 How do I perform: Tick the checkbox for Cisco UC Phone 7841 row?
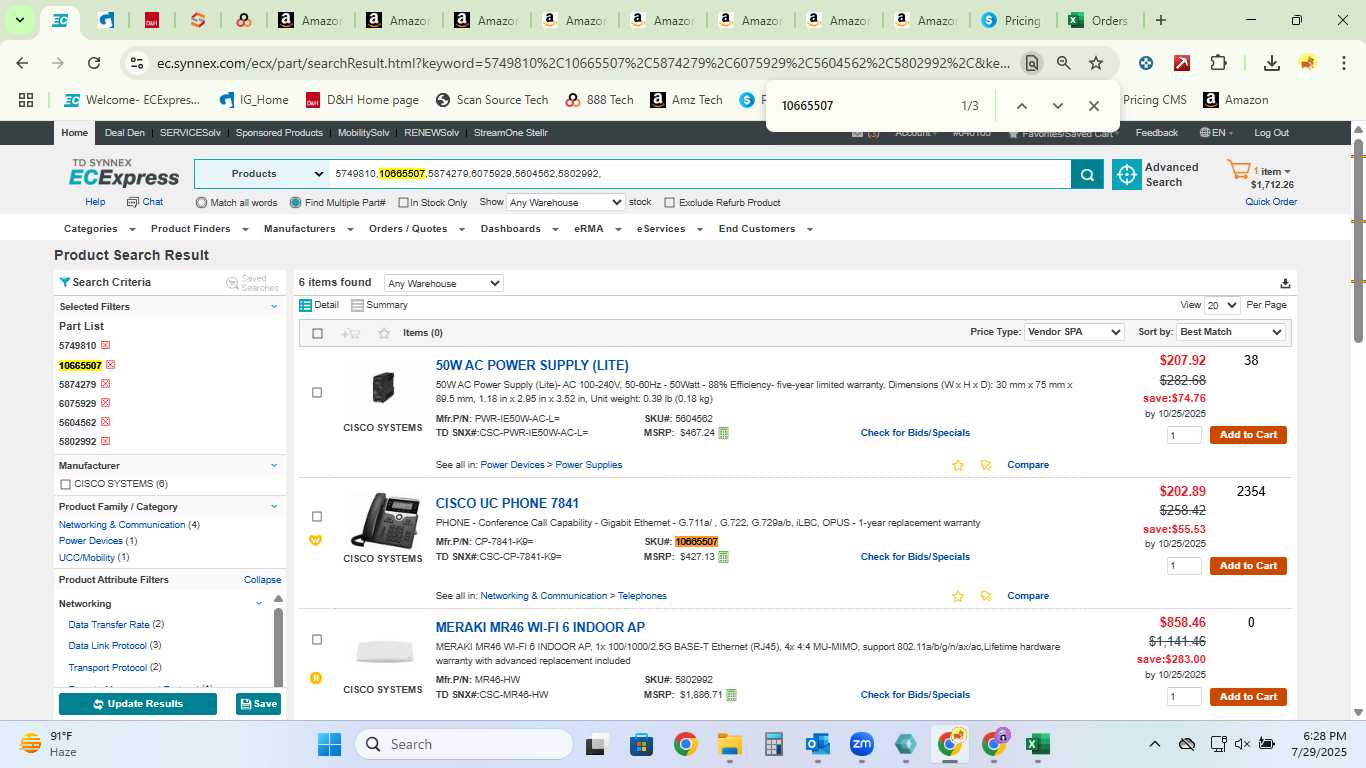(x=317, y=517)
